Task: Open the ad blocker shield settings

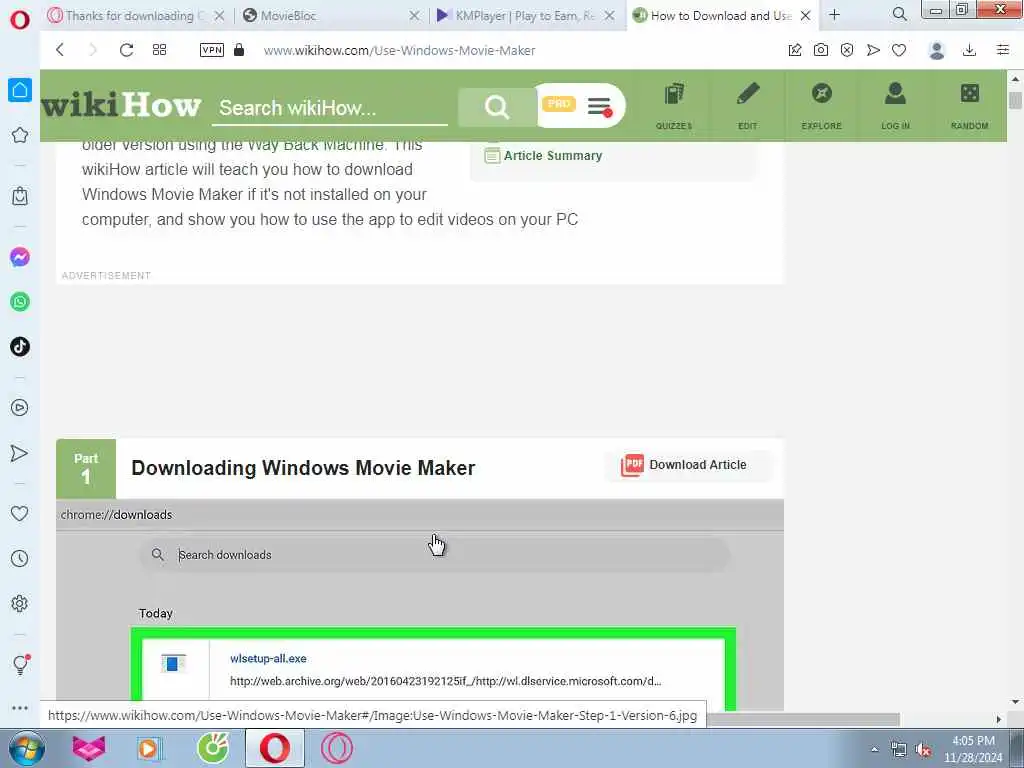Action: click(x=847, y=50)
